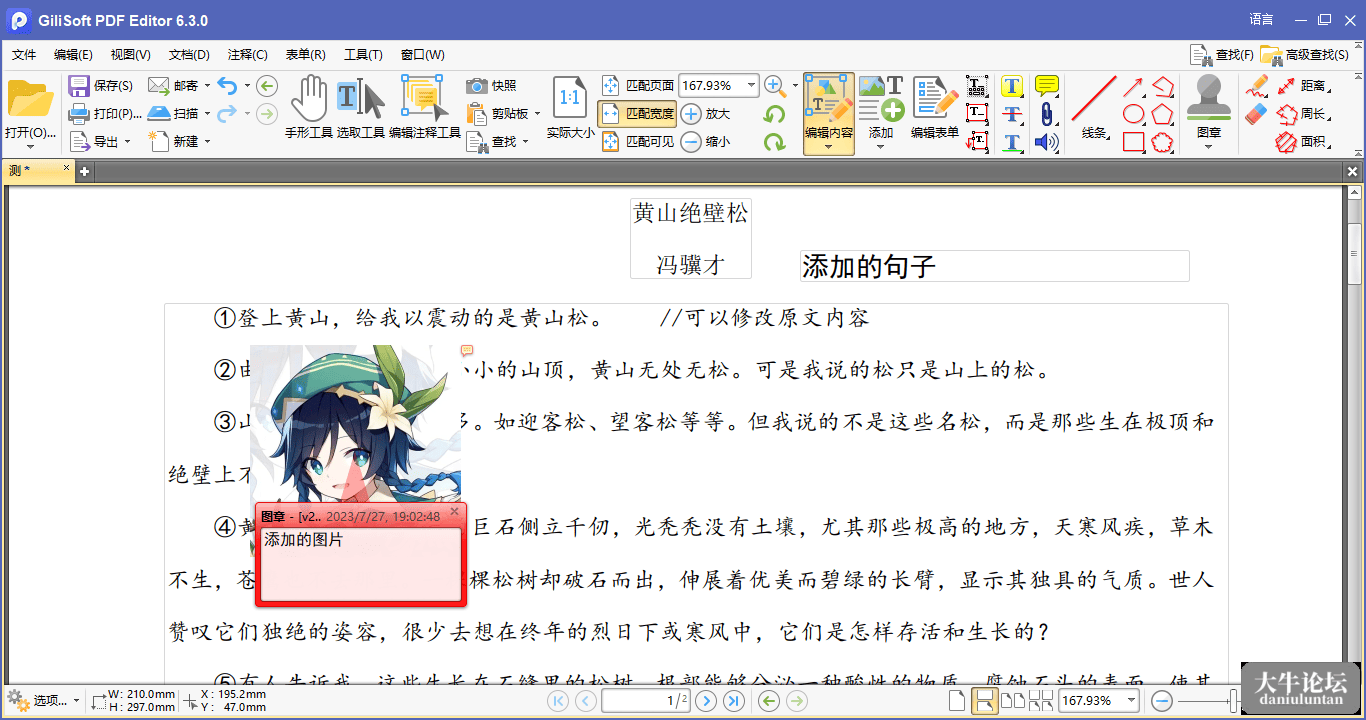Add a new document tab with plus
Viewport: 1366px width, 720px height.
(85, 171)
